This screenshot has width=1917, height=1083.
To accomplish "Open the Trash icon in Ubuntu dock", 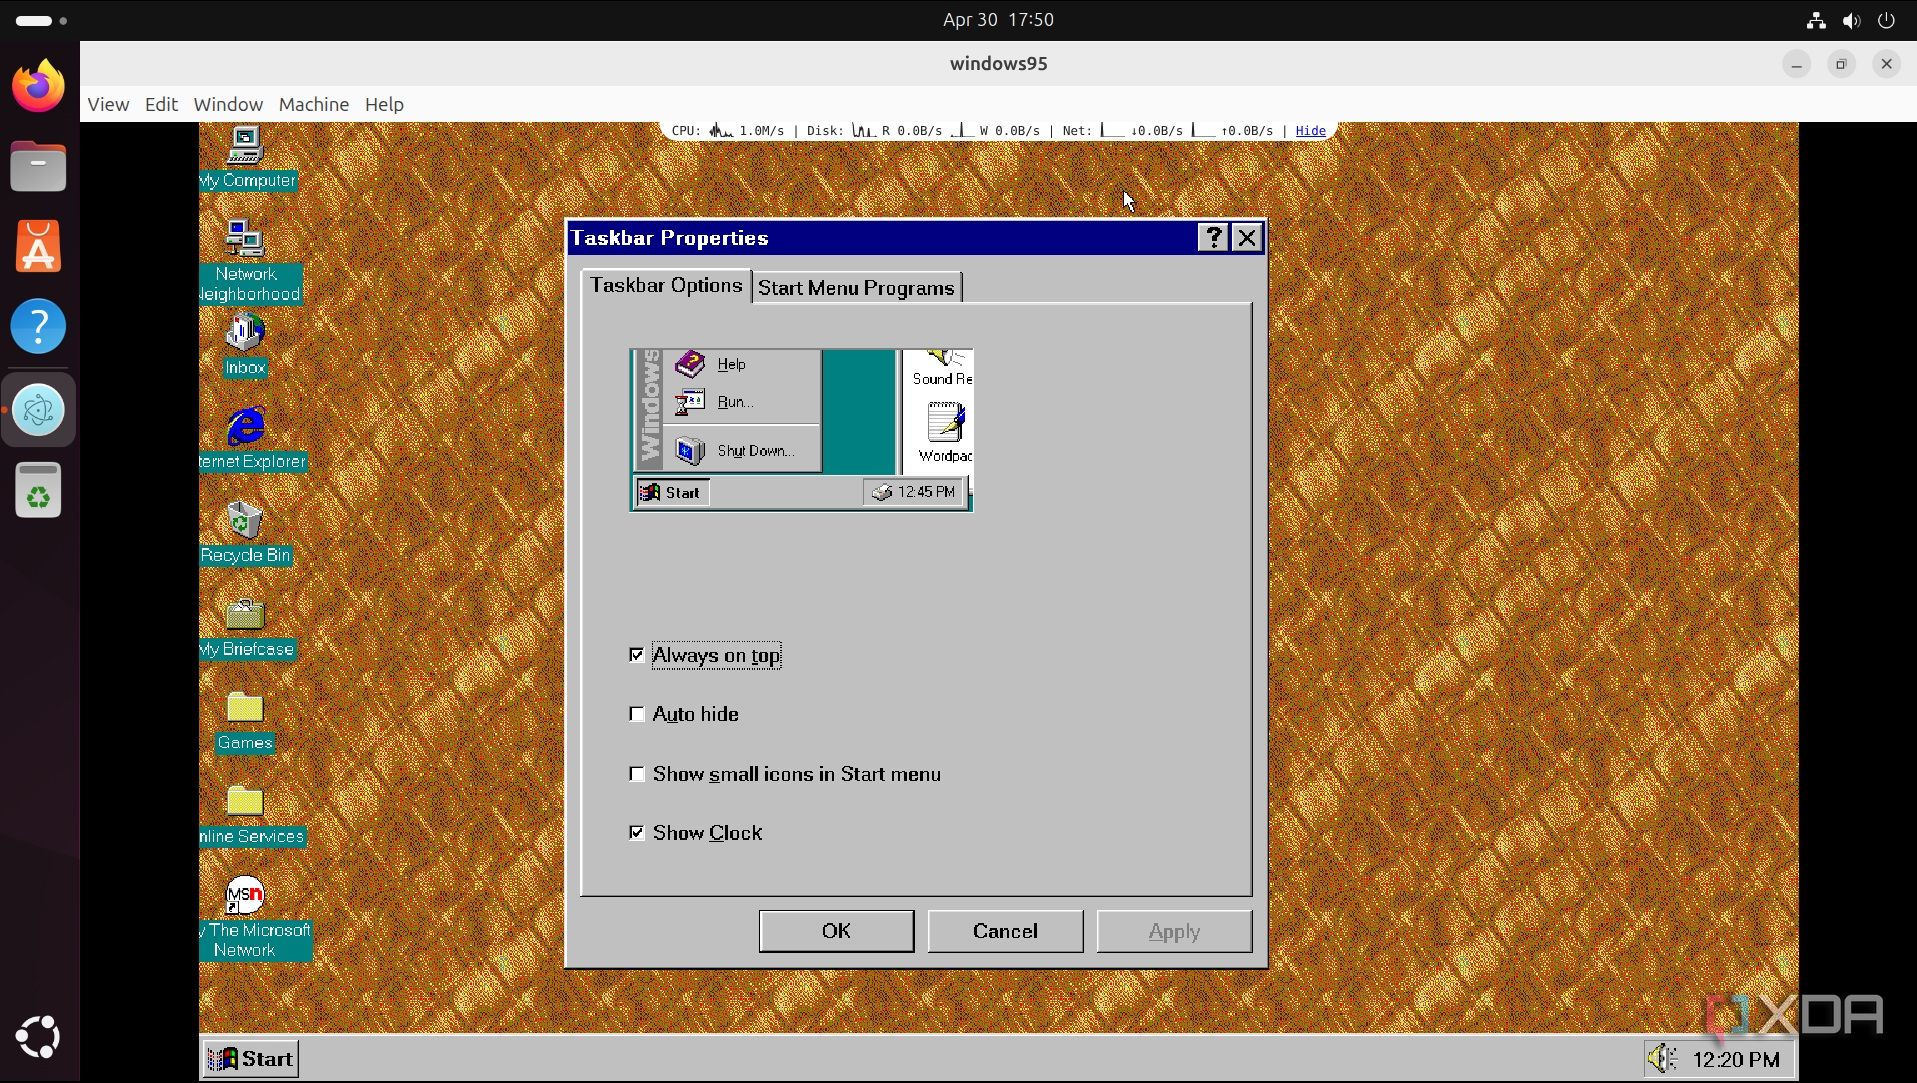I will (x=38, y=490).
